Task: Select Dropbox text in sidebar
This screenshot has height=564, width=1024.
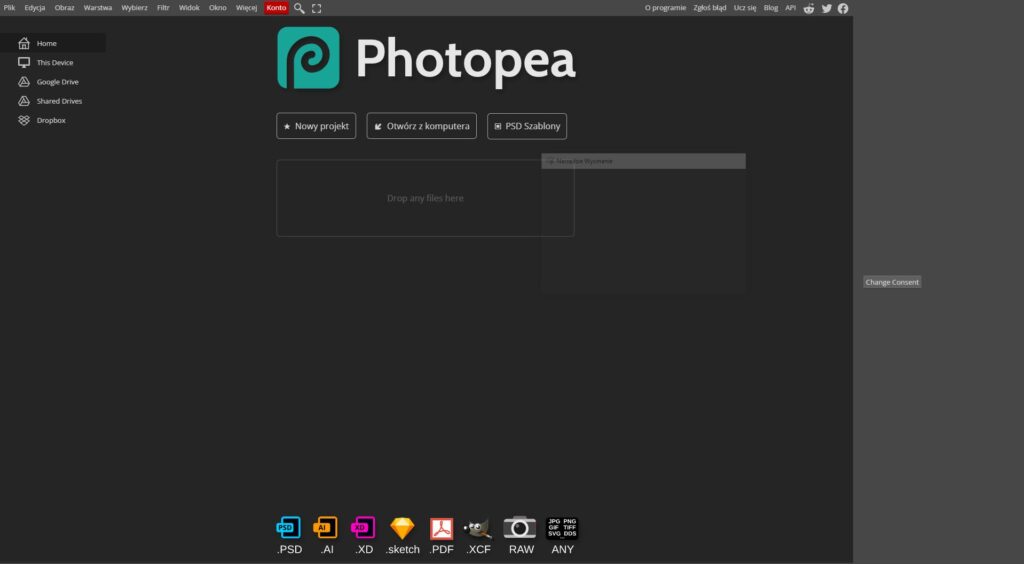Action: click(51, 120)
